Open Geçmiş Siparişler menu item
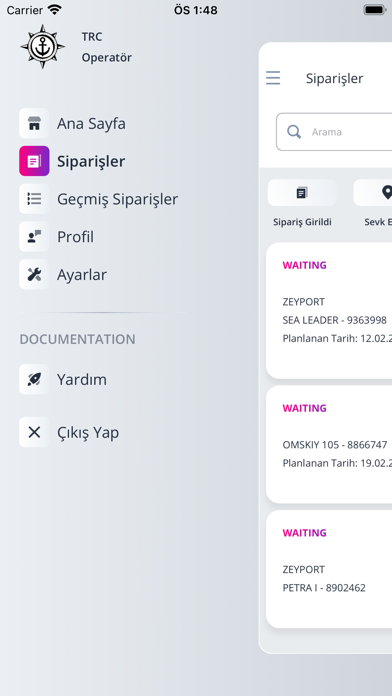The width and height of the screenshot is (392, 696). (x=117, y=199)
